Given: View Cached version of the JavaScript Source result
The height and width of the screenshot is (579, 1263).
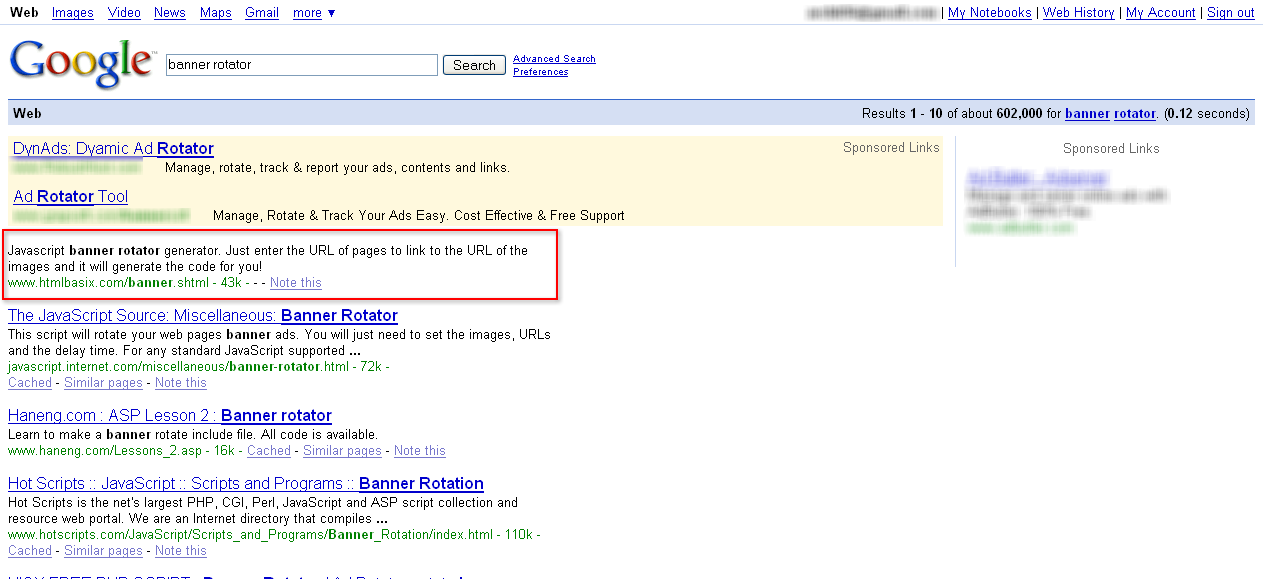Looking at the screenshot, I should (x=29, y=382).
